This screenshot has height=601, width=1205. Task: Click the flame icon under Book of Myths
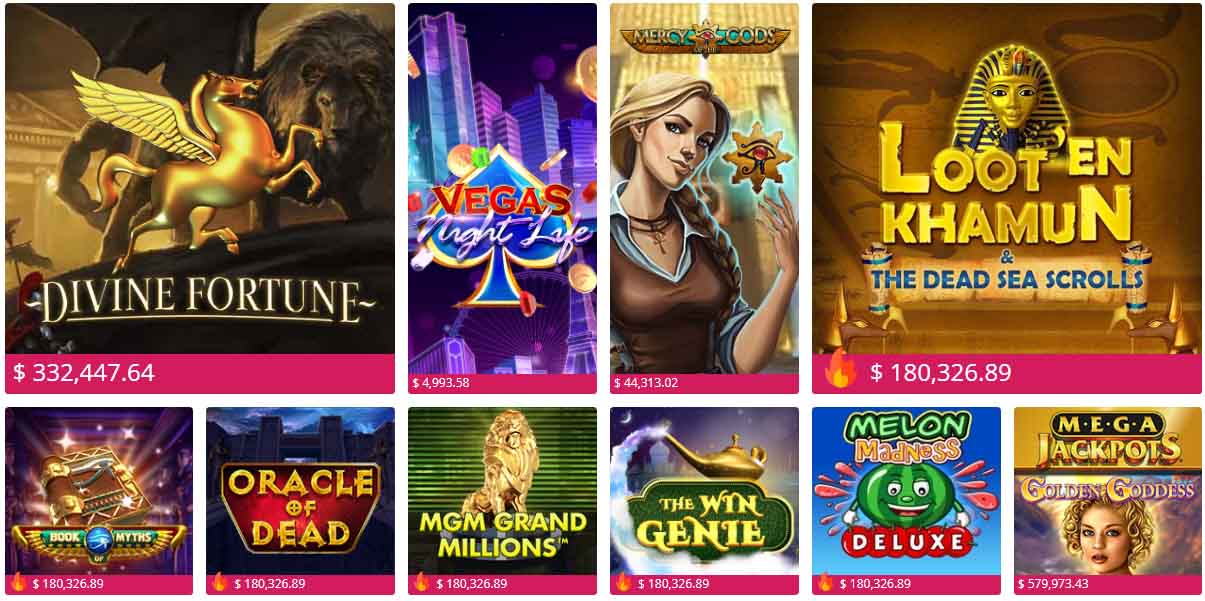tap(17, 582)
